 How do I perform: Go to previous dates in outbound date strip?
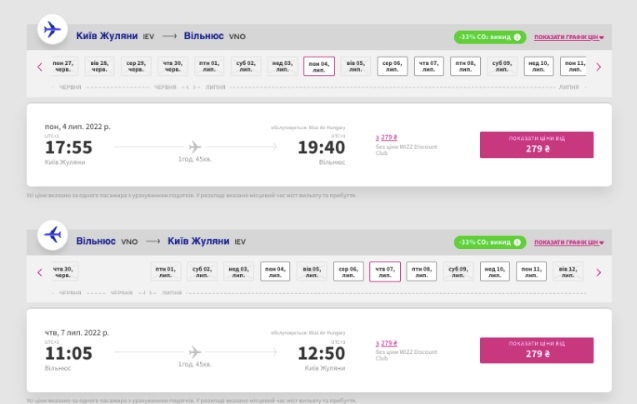[x=39, y=67]
